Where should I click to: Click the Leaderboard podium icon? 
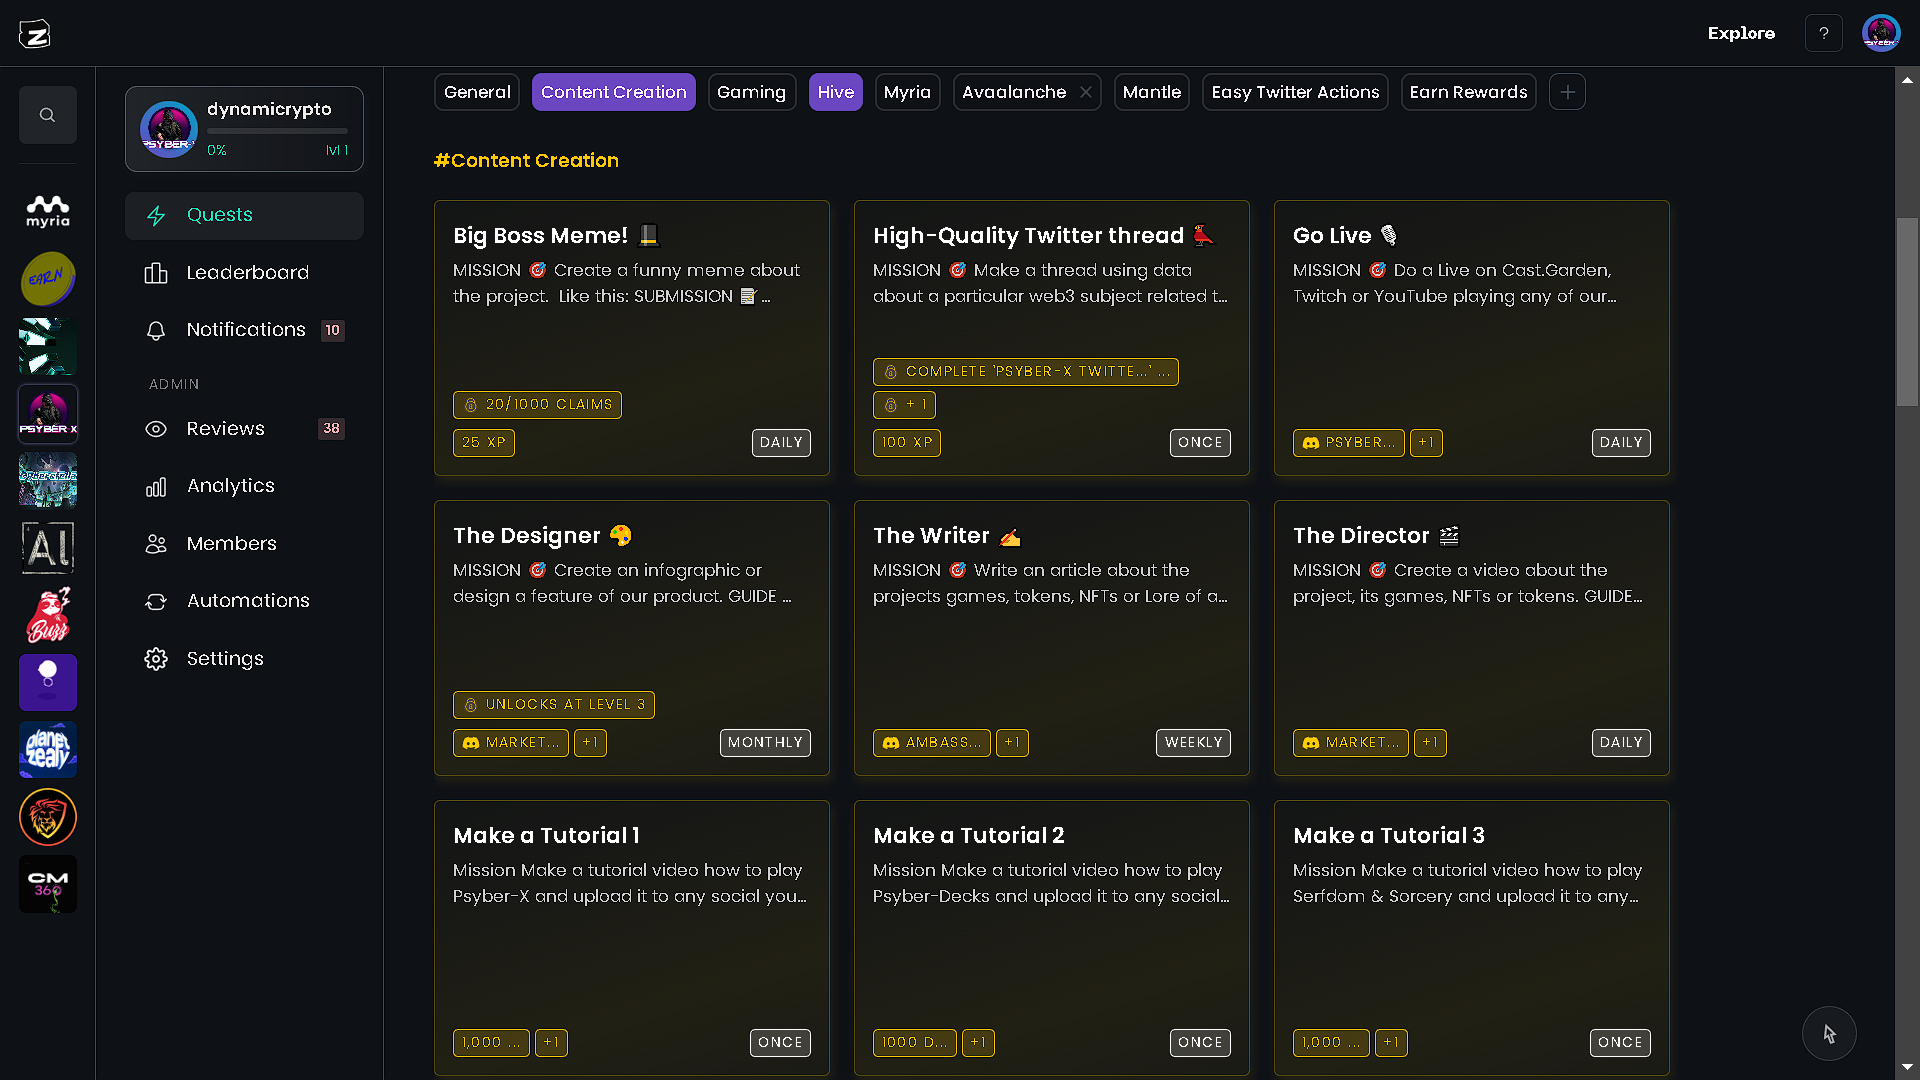pos(156,273)
